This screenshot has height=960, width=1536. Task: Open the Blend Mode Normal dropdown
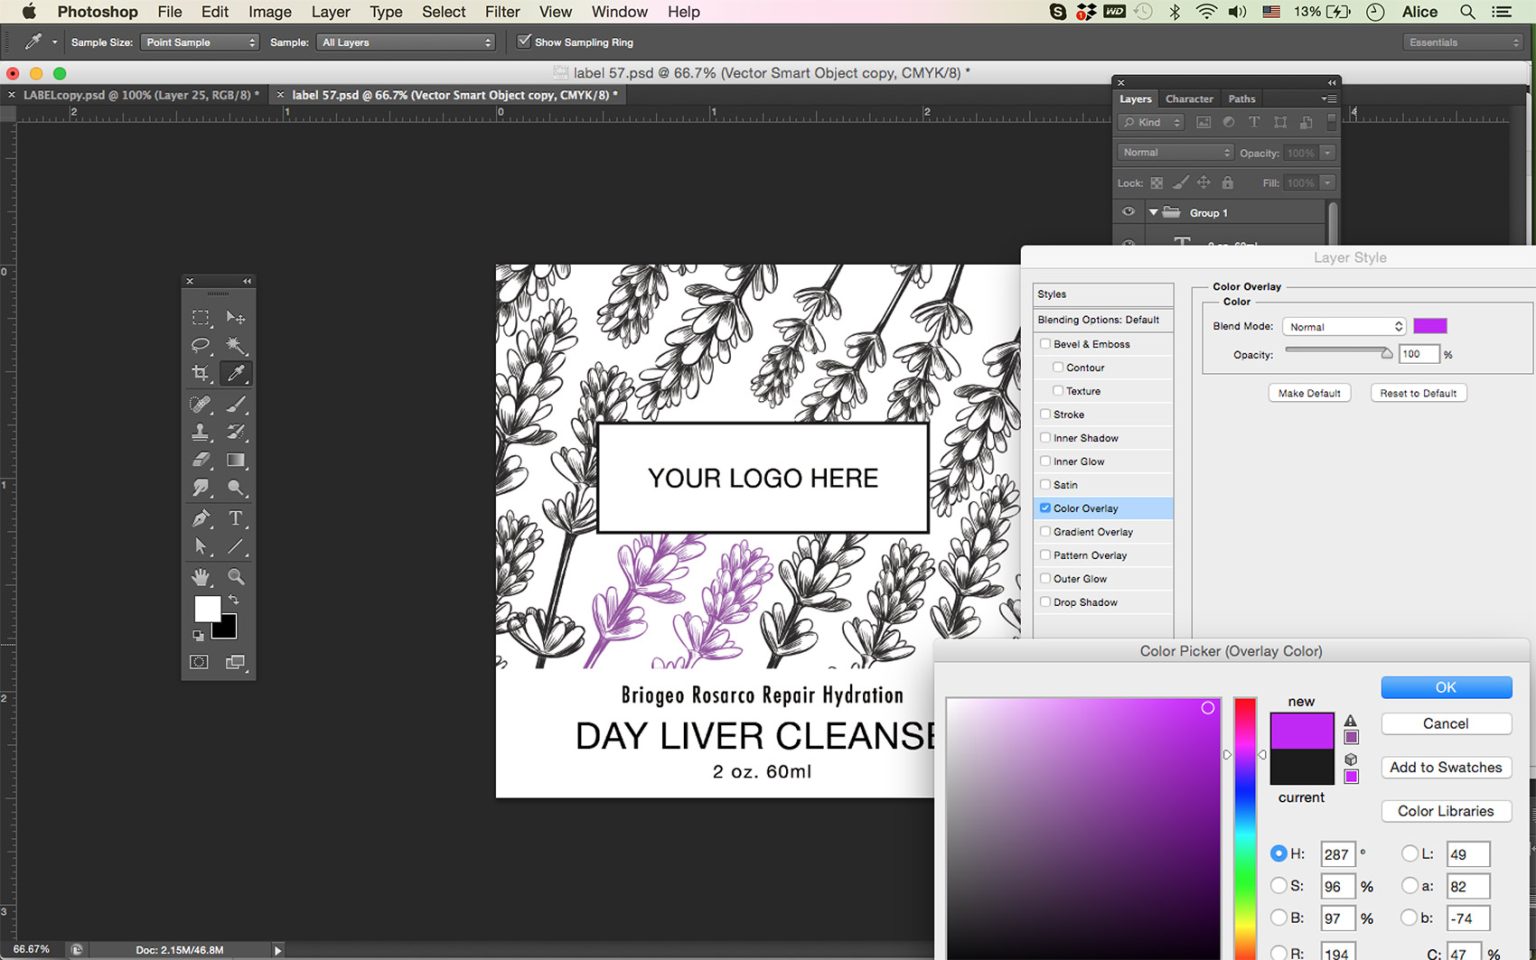coord(1344,327)
